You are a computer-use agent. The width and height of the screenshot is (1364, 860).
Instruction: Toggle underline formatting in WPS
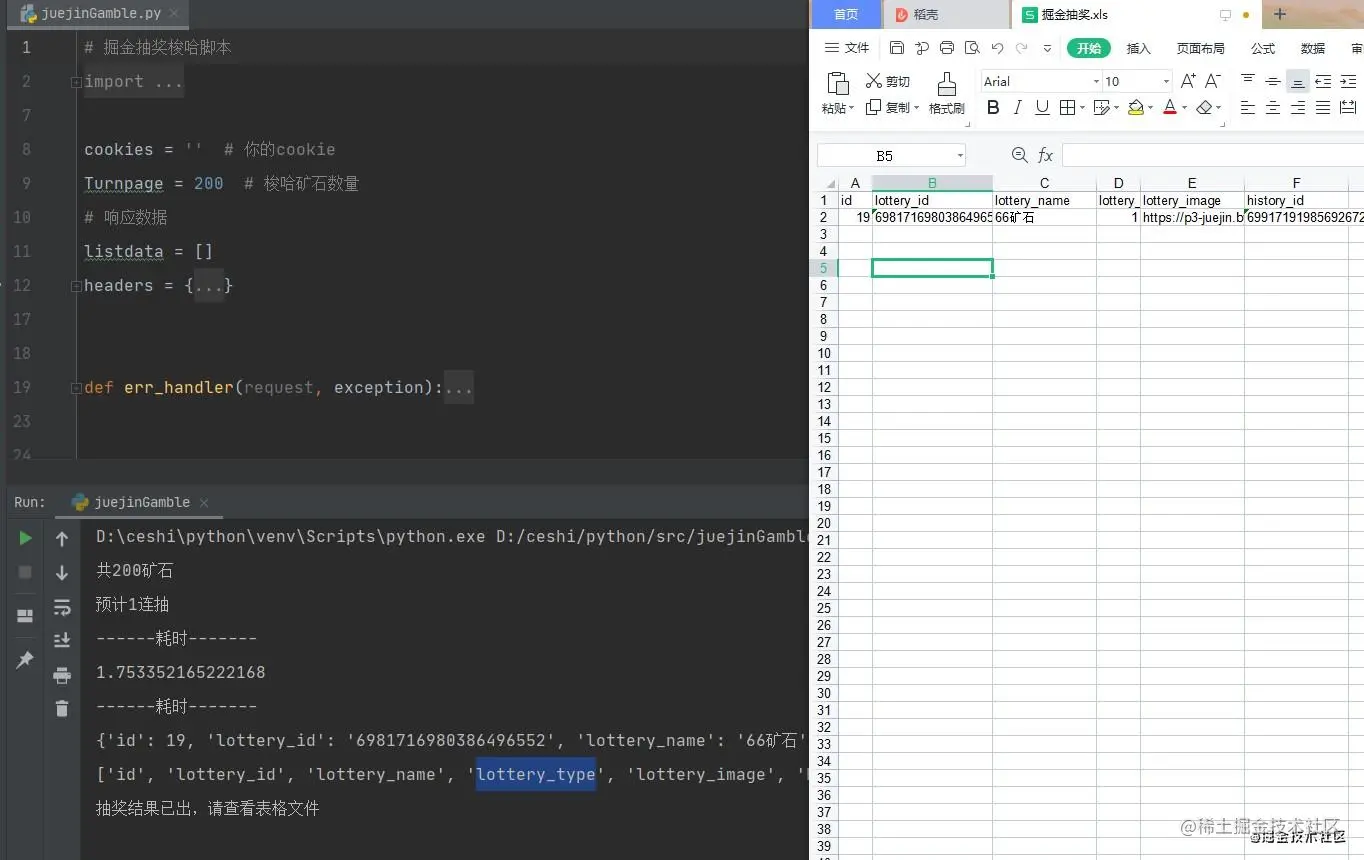[1042, 107]
